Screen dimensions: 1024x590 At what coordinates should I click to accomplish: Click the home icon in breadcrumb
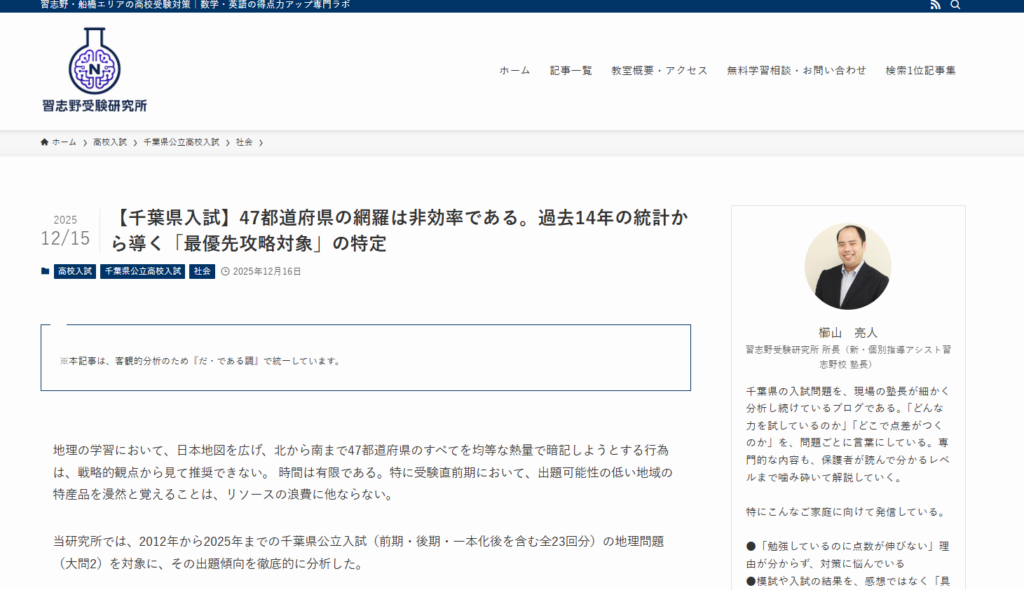[x=45, y=142]
